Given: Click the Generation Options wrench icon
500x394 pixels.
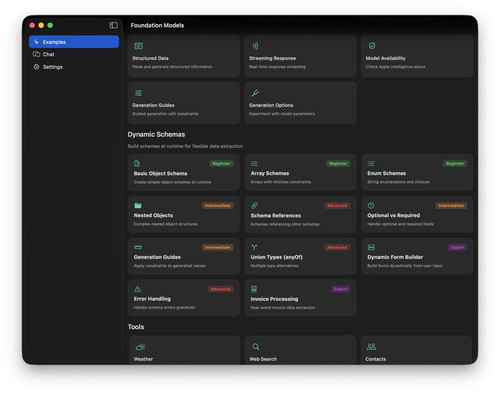Looking at the screenshot, I should [255, 93].
